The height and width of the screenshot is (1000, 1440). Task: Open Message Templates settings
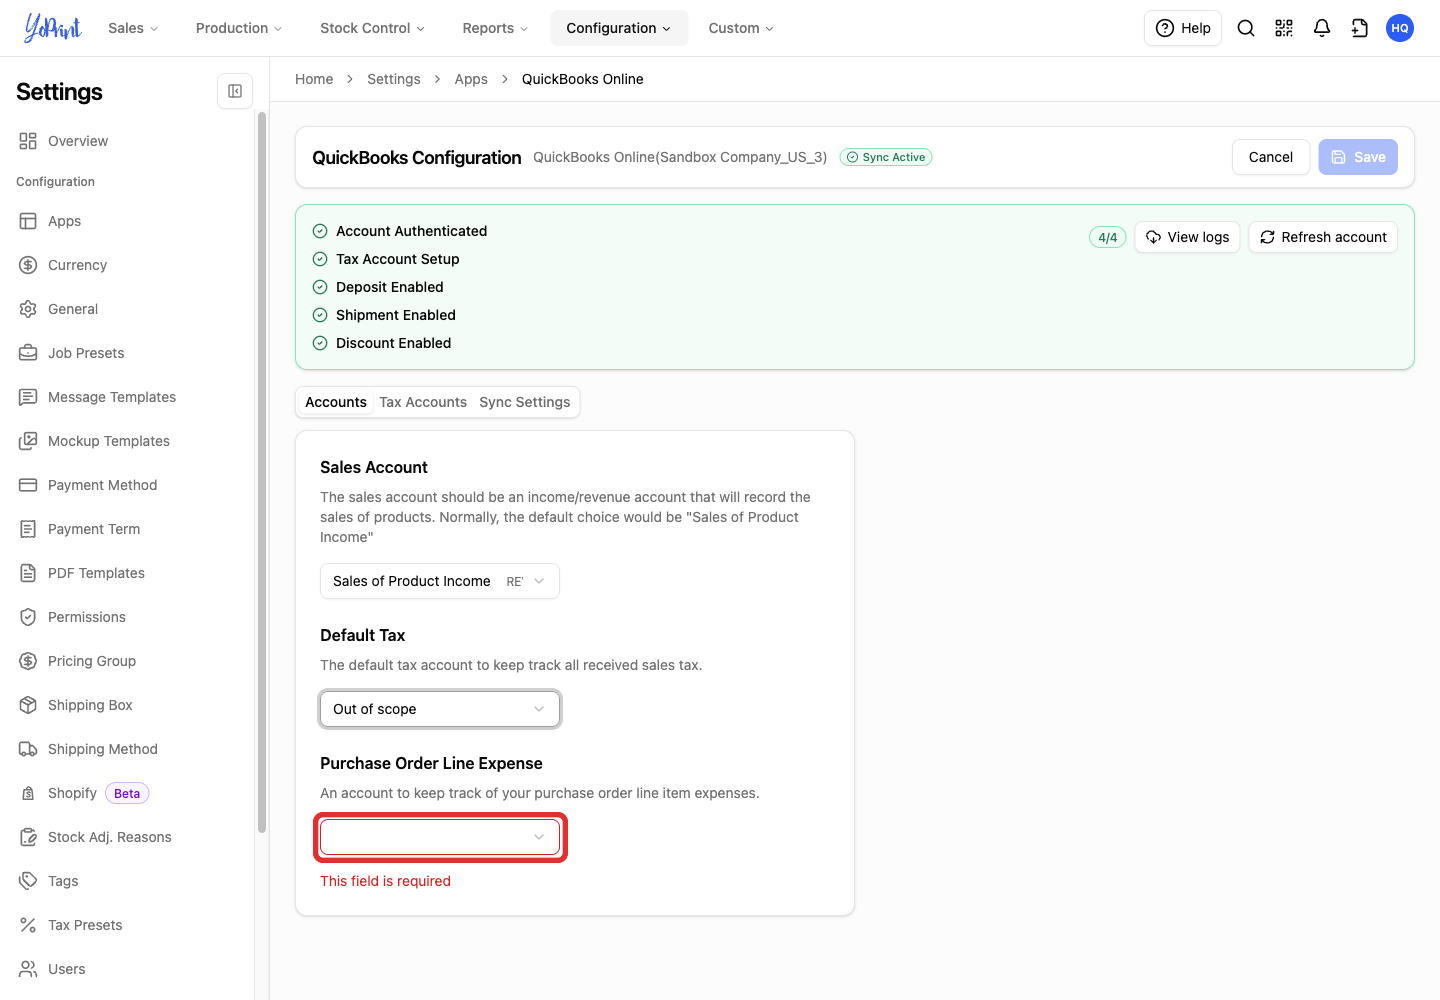coord(127,397)
